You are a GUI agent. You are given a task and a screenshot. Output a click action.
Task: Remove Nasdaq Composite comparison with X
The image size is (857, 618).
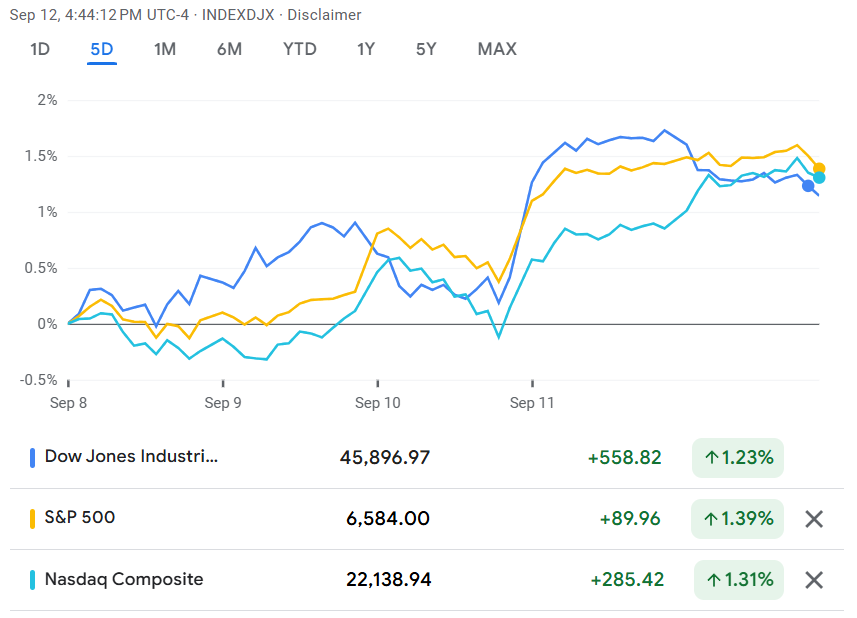(814, 580)
